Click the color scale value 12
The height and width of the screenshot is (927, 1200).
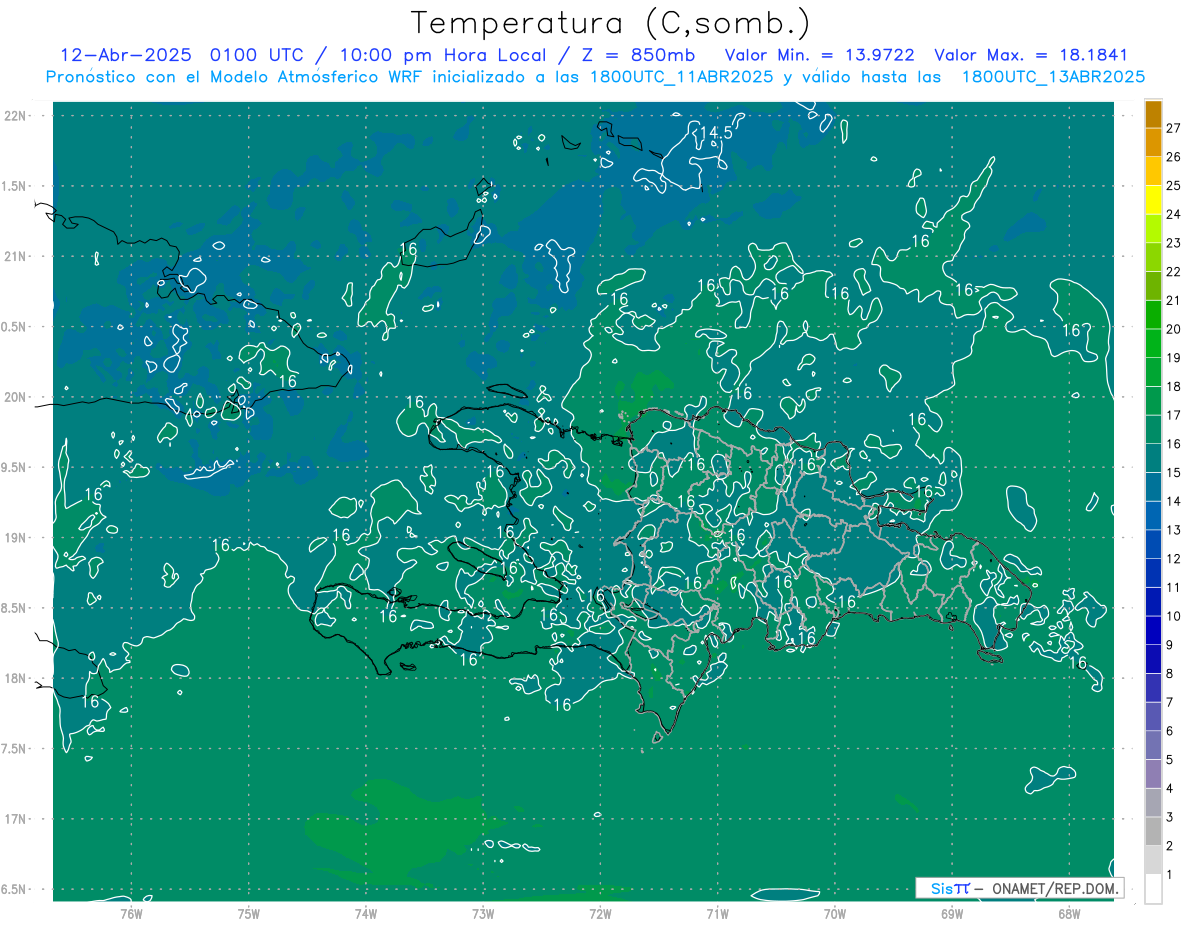[1174, 559]
